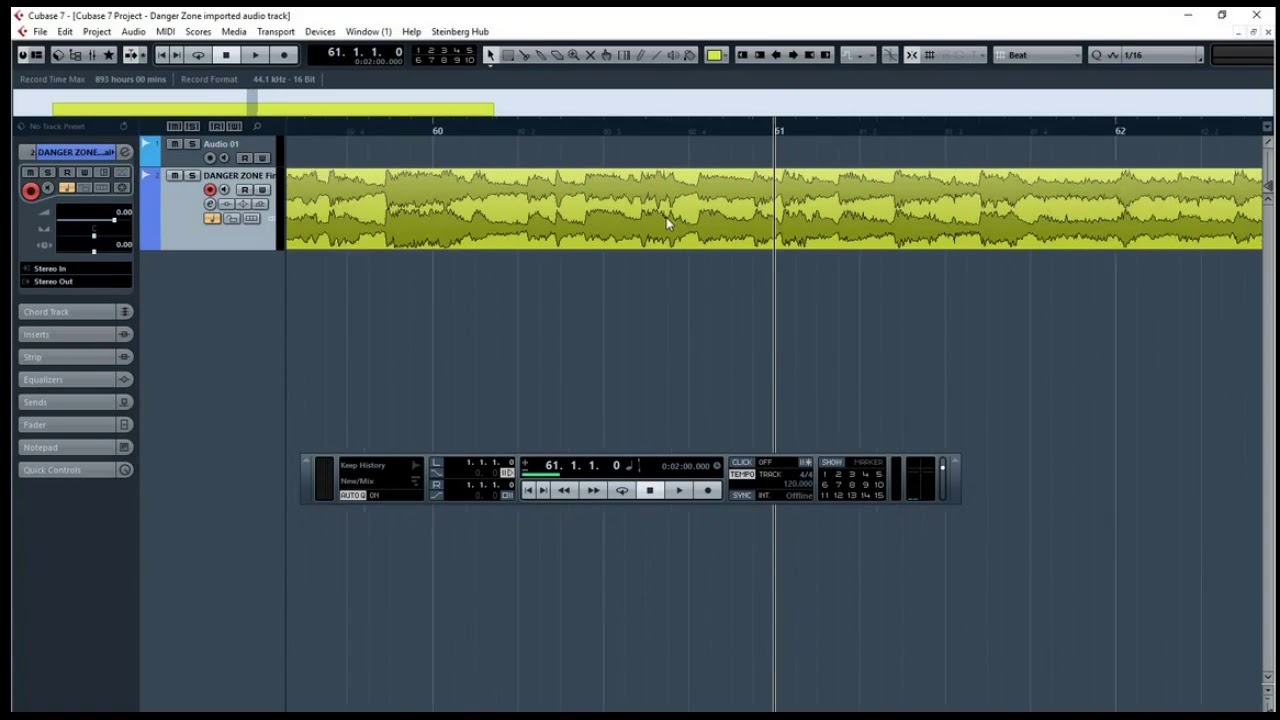Open the Stereo In input routing
The height and width of the screenshot is (720, 1280).
coord(76,268)
